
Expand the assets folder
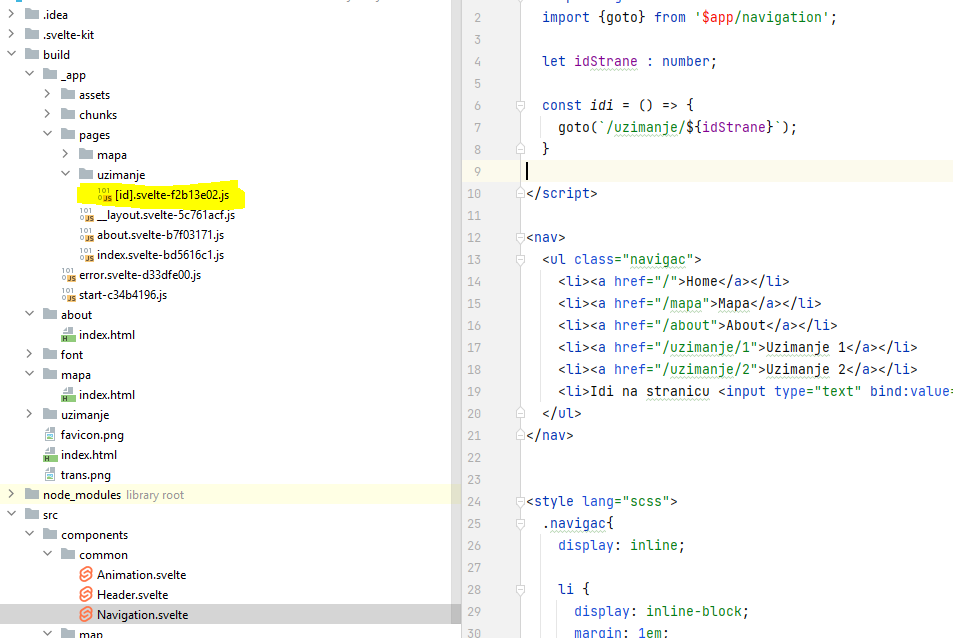click(45, 94)
